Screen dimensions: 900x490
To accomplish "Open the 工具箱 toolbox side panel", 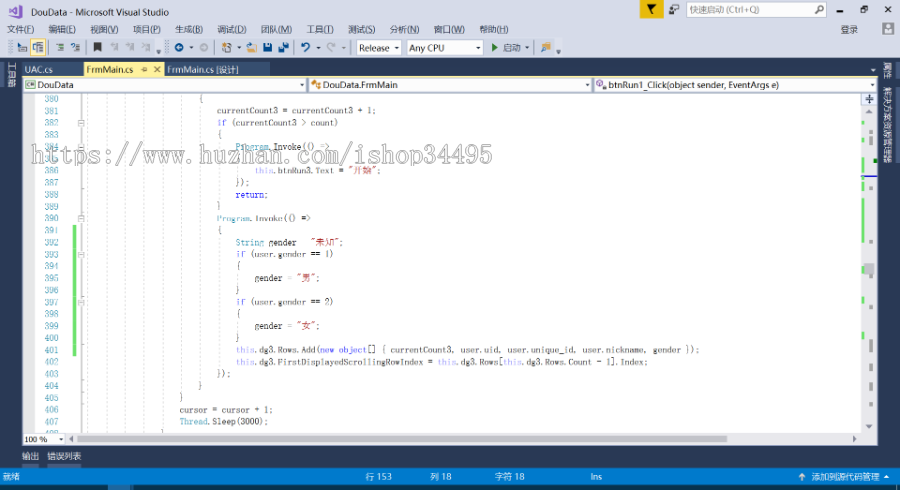I will tap(11, 75).
